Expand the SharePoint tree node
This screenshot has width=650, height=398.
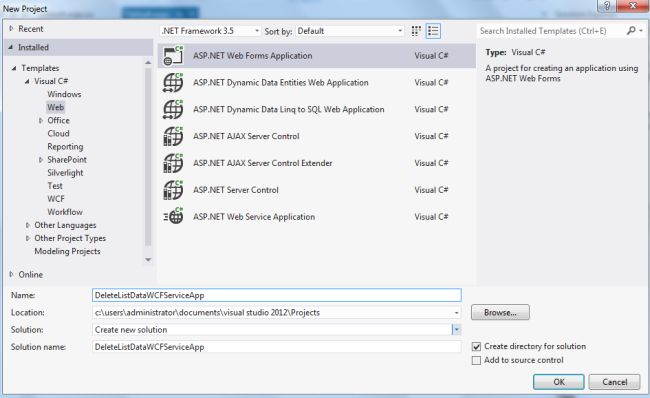41,160
